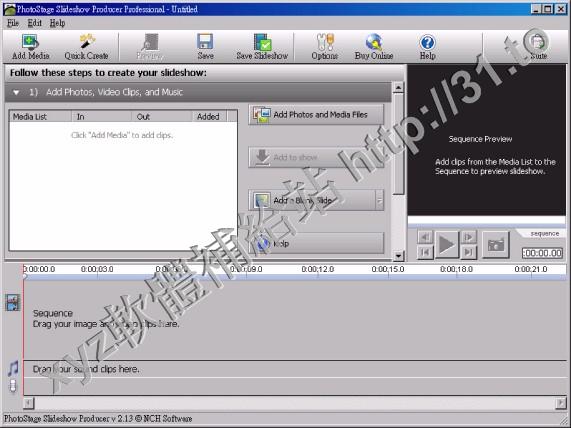Click the Preview toolbar icon

point(150,47)
